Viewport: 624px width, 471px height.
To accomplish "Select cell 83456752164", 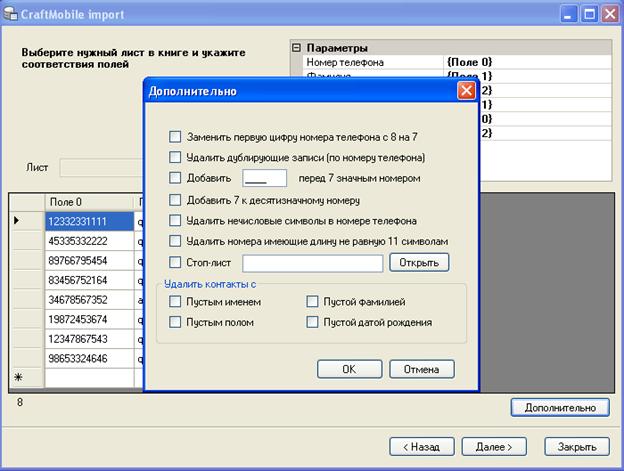I will [89, 280].
